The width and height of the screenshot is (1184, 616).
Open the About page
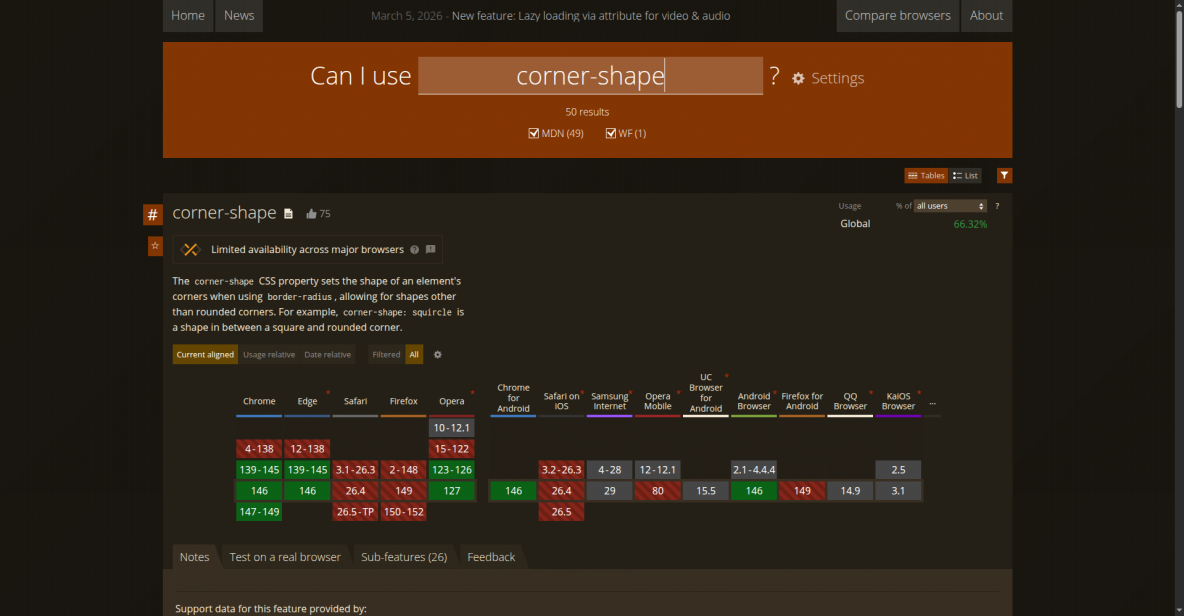pyautogui.click(x=986, y=16)
